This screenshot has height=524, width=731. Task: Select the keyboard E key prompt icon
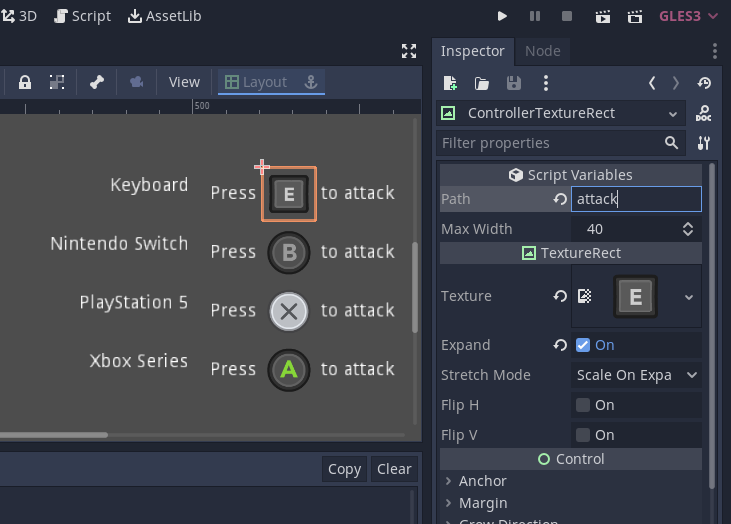[289, 193]
